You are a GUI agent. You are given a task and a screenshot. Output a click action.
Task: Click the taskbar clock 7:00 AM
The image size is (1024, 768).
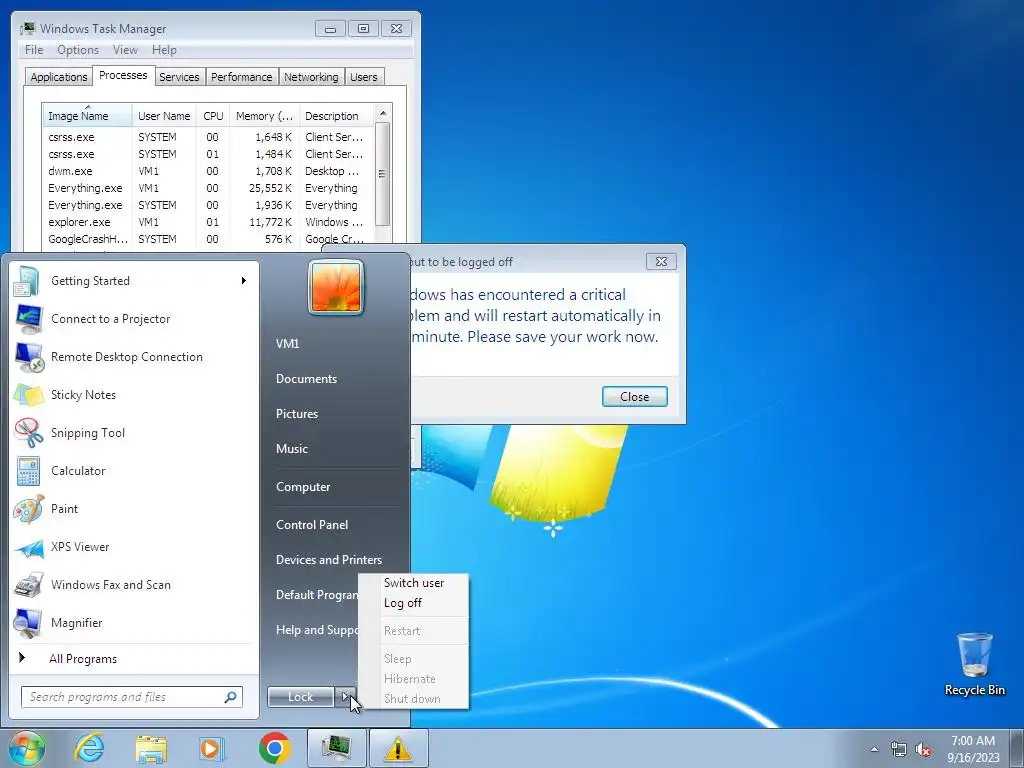[x=973, y=741]
